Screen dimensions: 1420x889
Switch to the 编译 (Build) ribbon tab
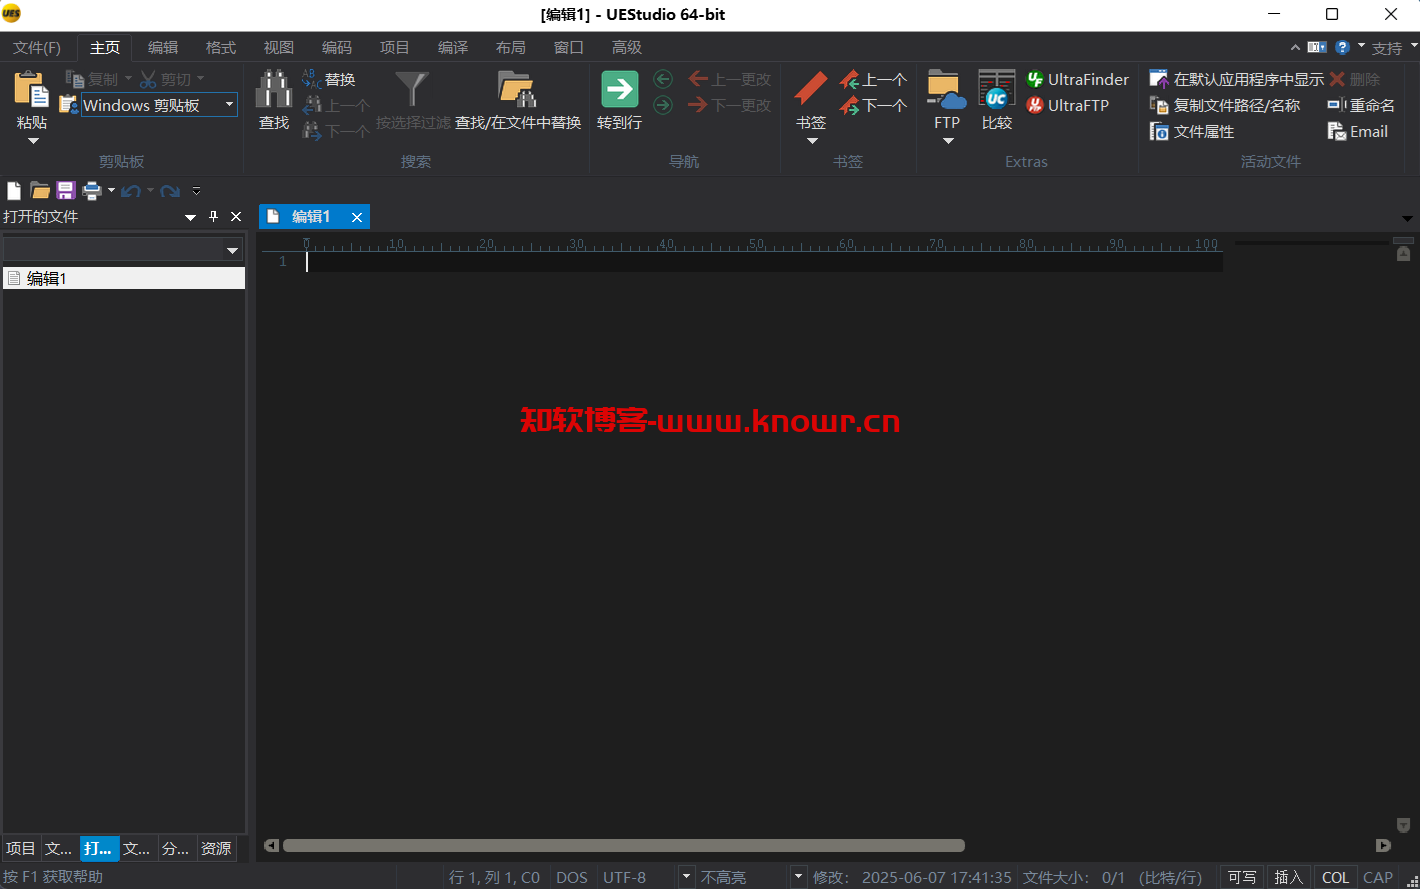tap(452, 47)
